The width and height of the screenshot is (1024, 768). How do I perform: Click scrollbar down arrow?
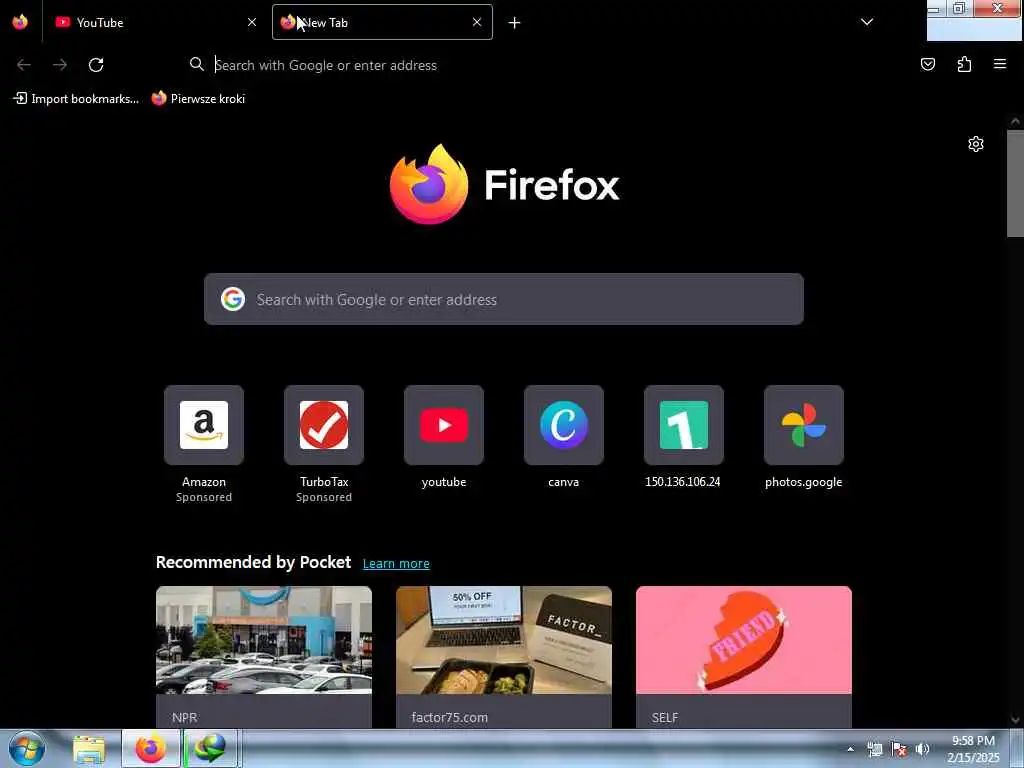[x=1015, y=720]
